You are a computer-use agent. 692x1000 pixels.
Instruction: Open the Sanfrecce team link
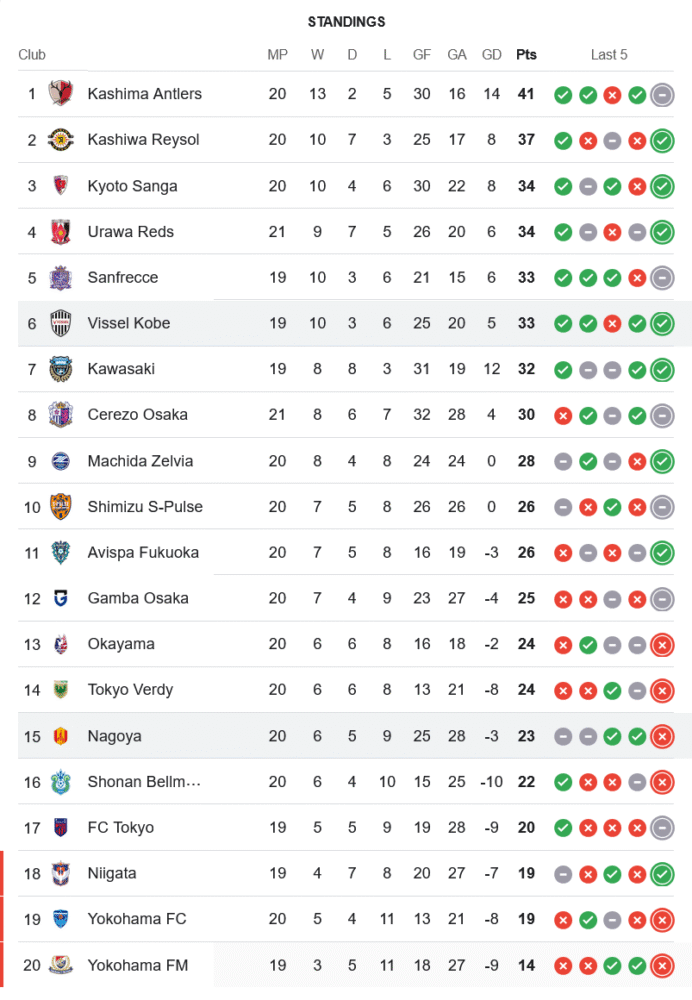coord(123,277)
